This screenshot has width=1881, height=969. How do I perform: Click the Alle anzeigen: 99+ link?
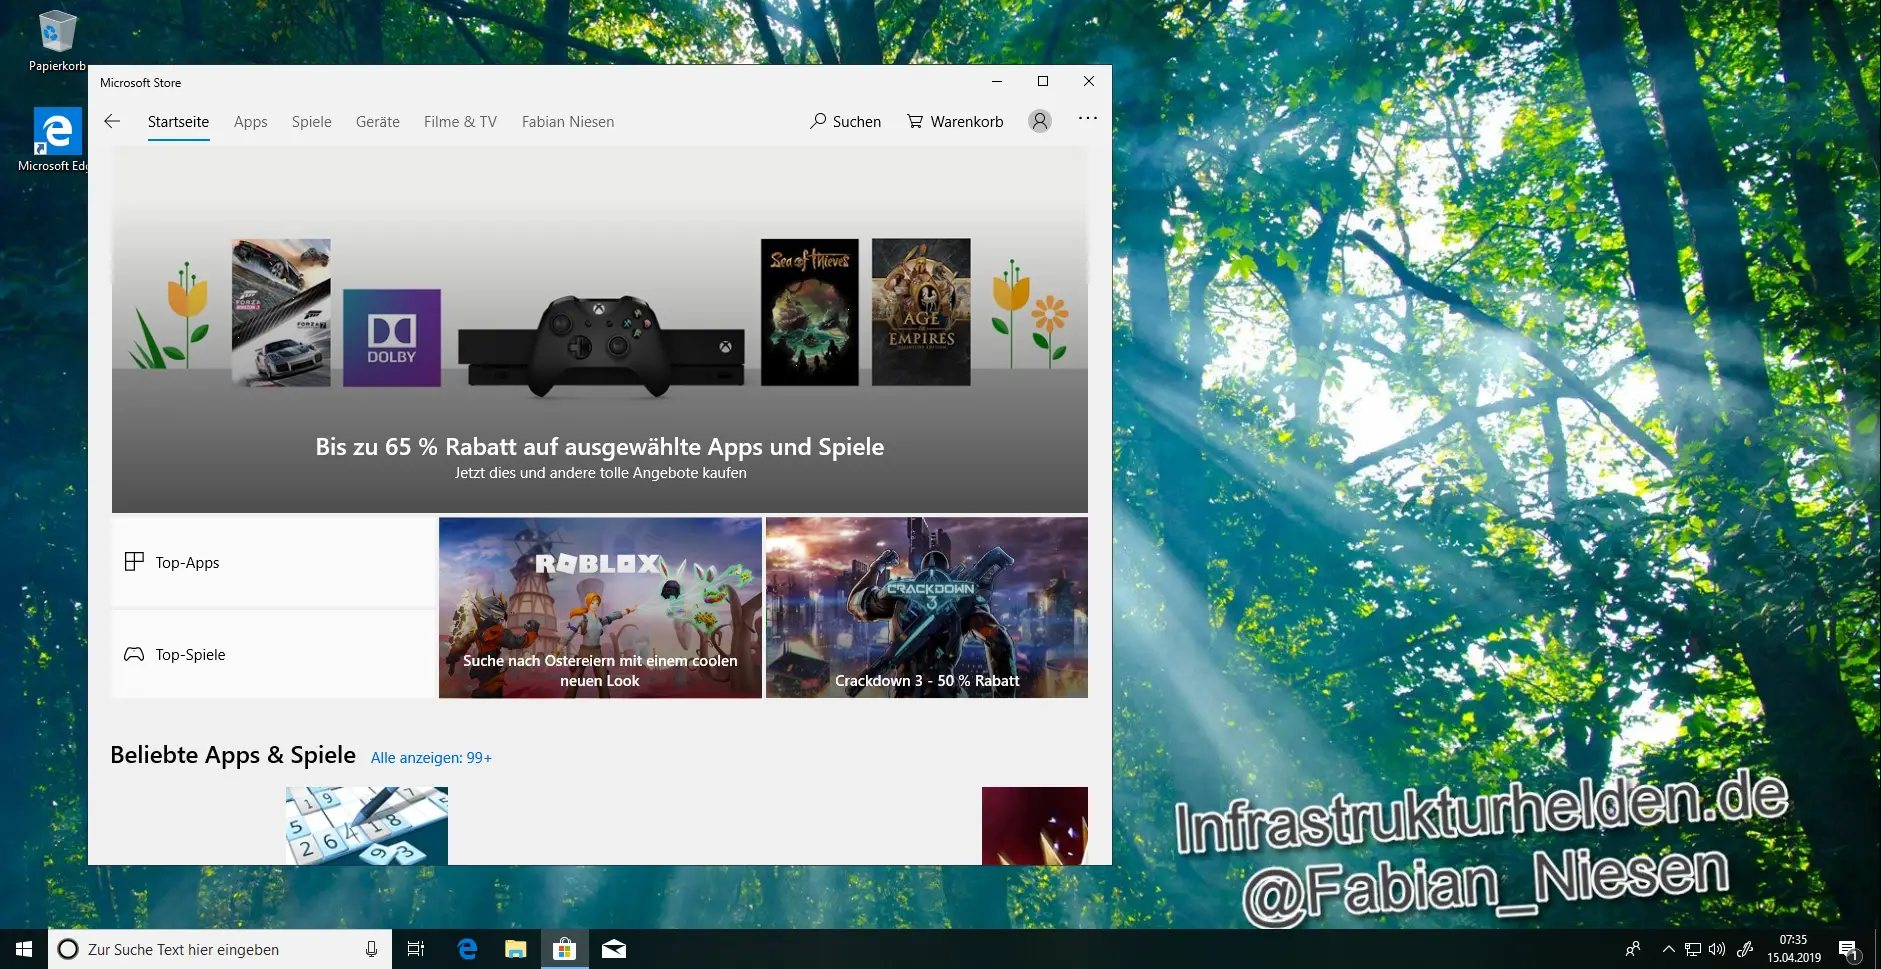pyautogui.click(x=431, y=758)
